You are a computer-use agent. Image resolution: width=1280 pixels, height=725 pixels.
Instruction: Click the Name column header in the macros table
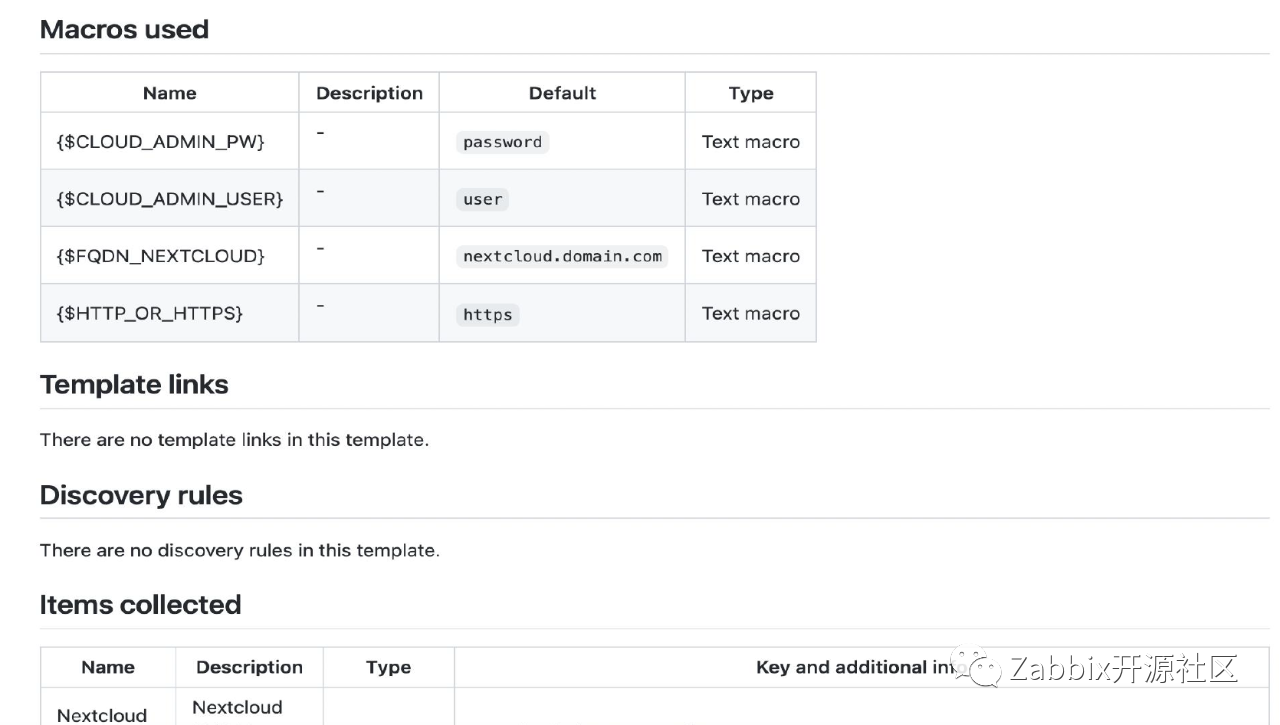(x=169, y=93)
